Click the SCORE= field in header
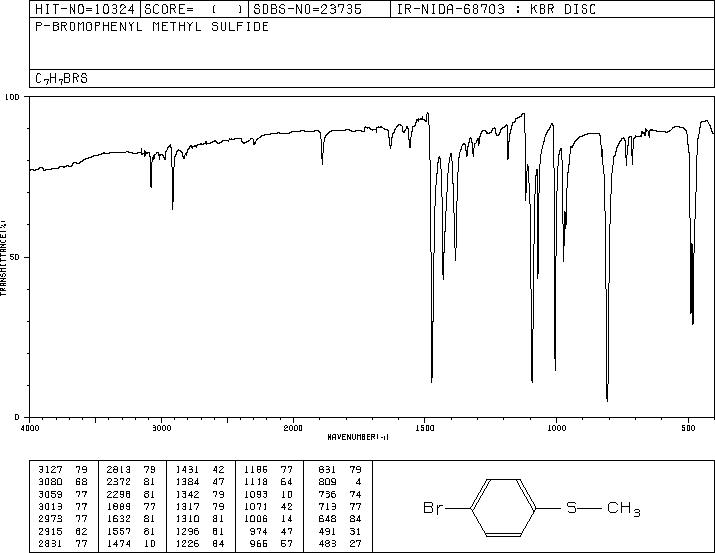This screenshot has width=715, height=553. pyautogui.click(x=194, y=9)
